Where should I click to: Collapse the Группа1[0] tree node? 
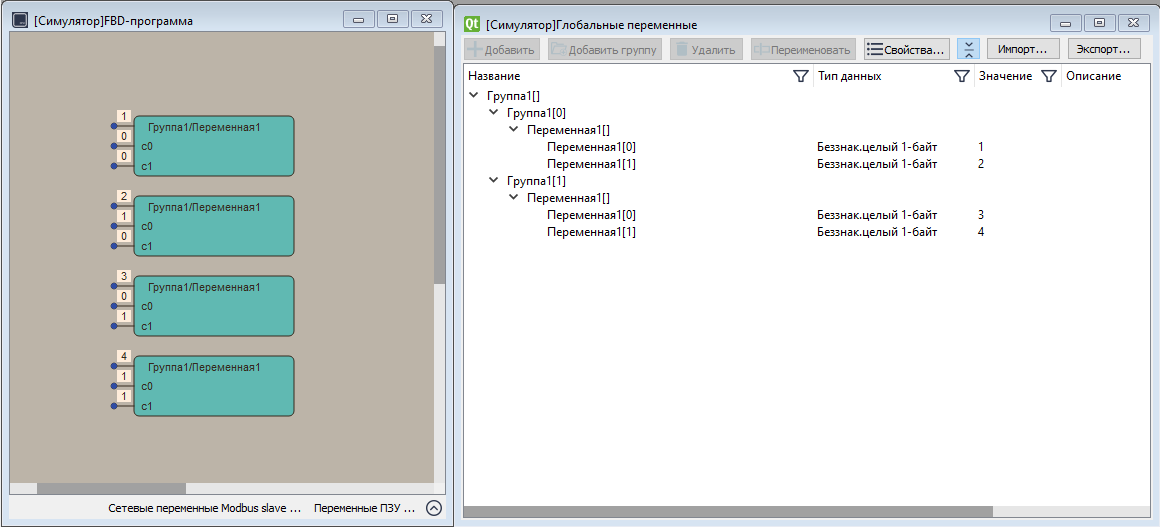point(494,112)
